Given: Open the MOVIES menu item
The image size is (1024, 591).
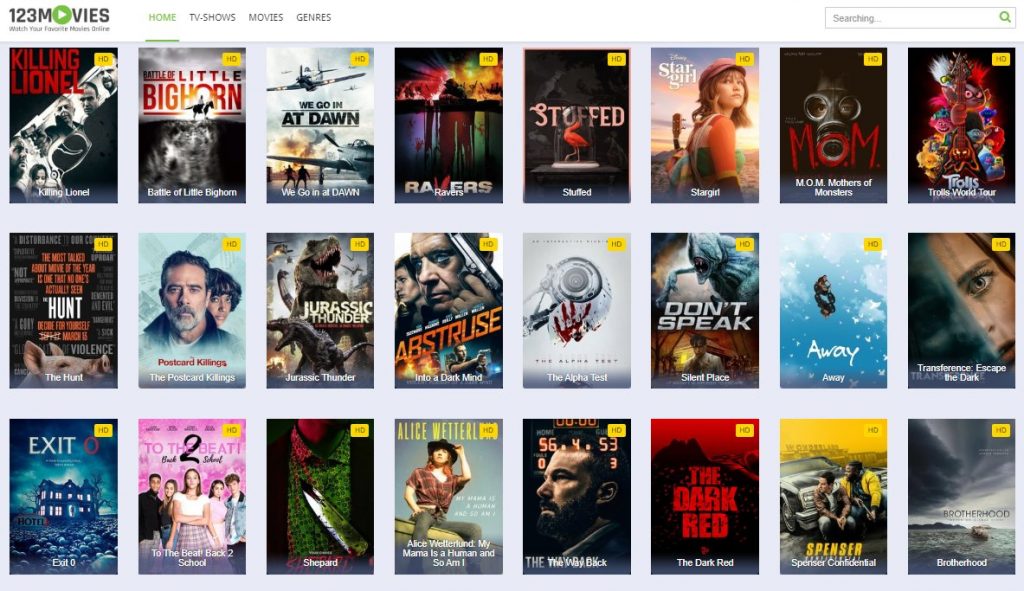Looking at the screenshot, I should click(x=266, y=18).
